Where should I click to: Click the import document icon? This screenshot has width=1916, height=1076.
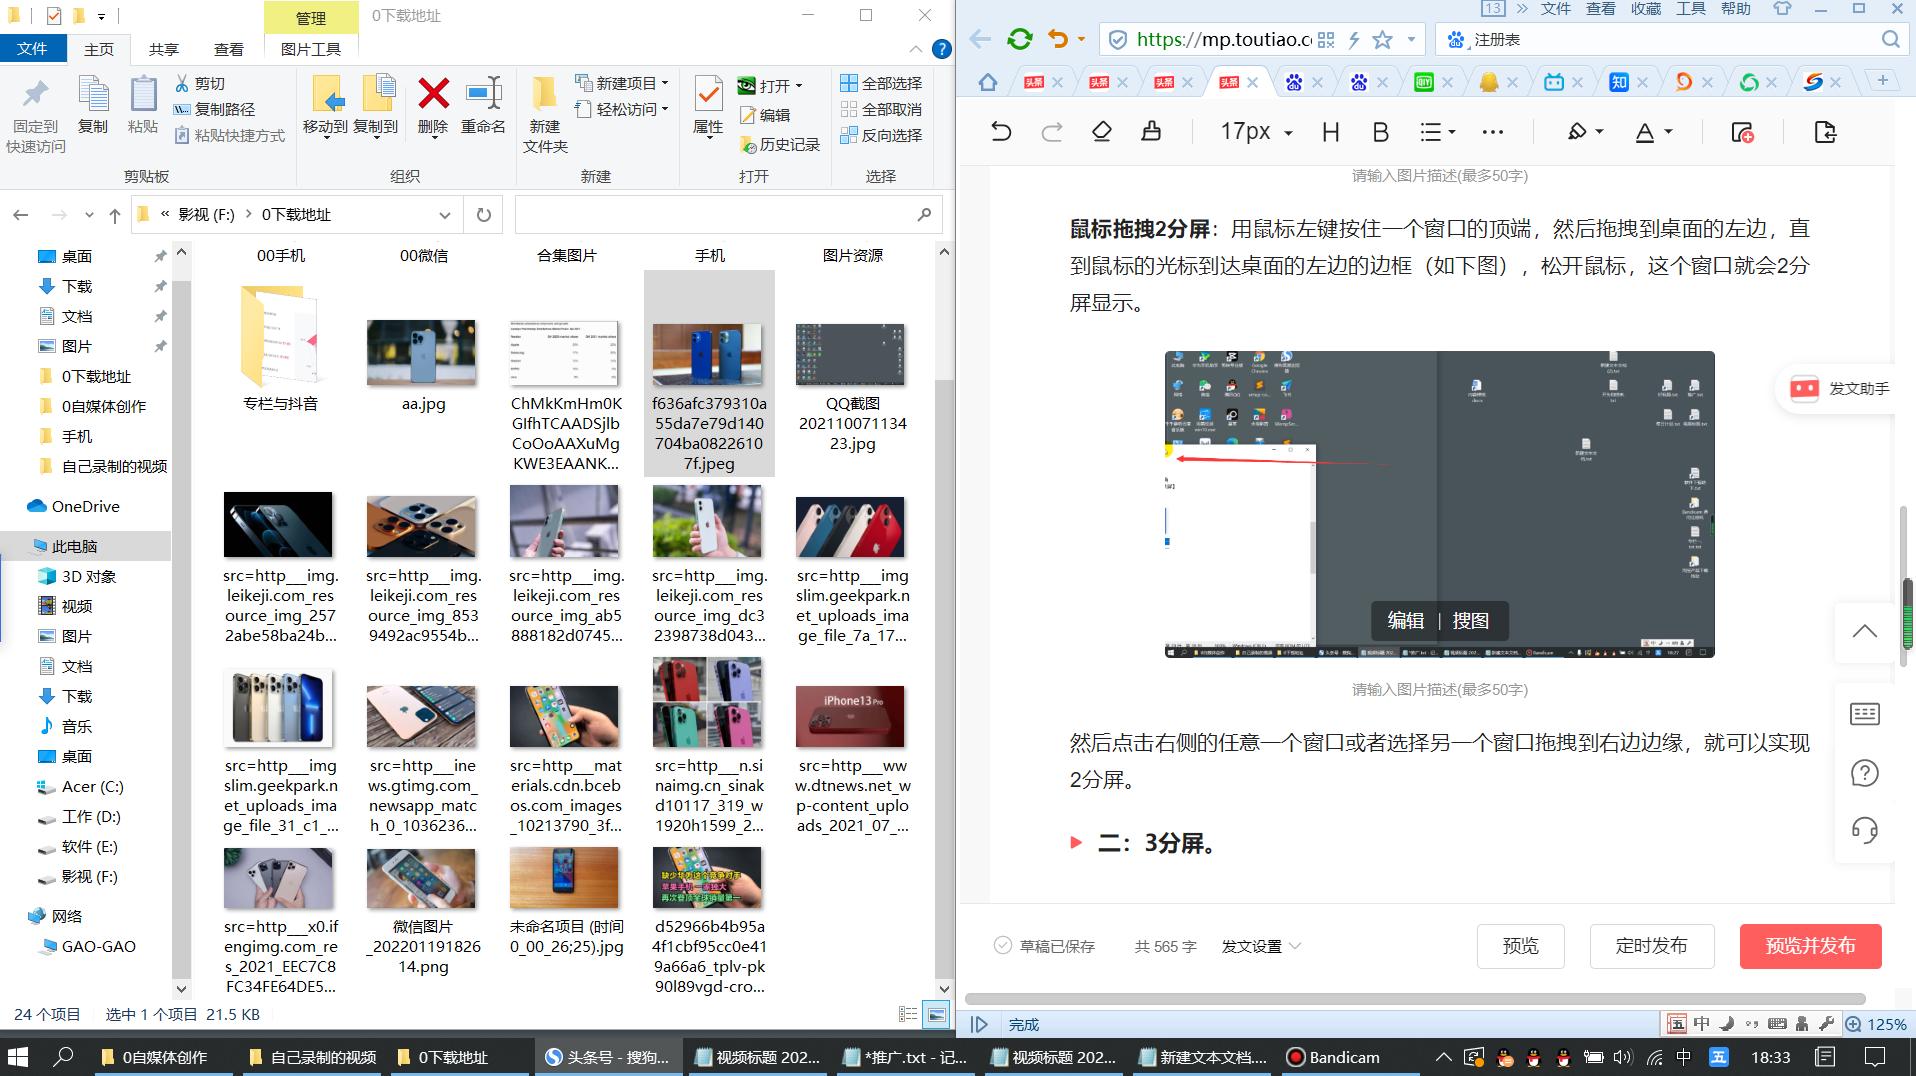tap(1826, 131)
